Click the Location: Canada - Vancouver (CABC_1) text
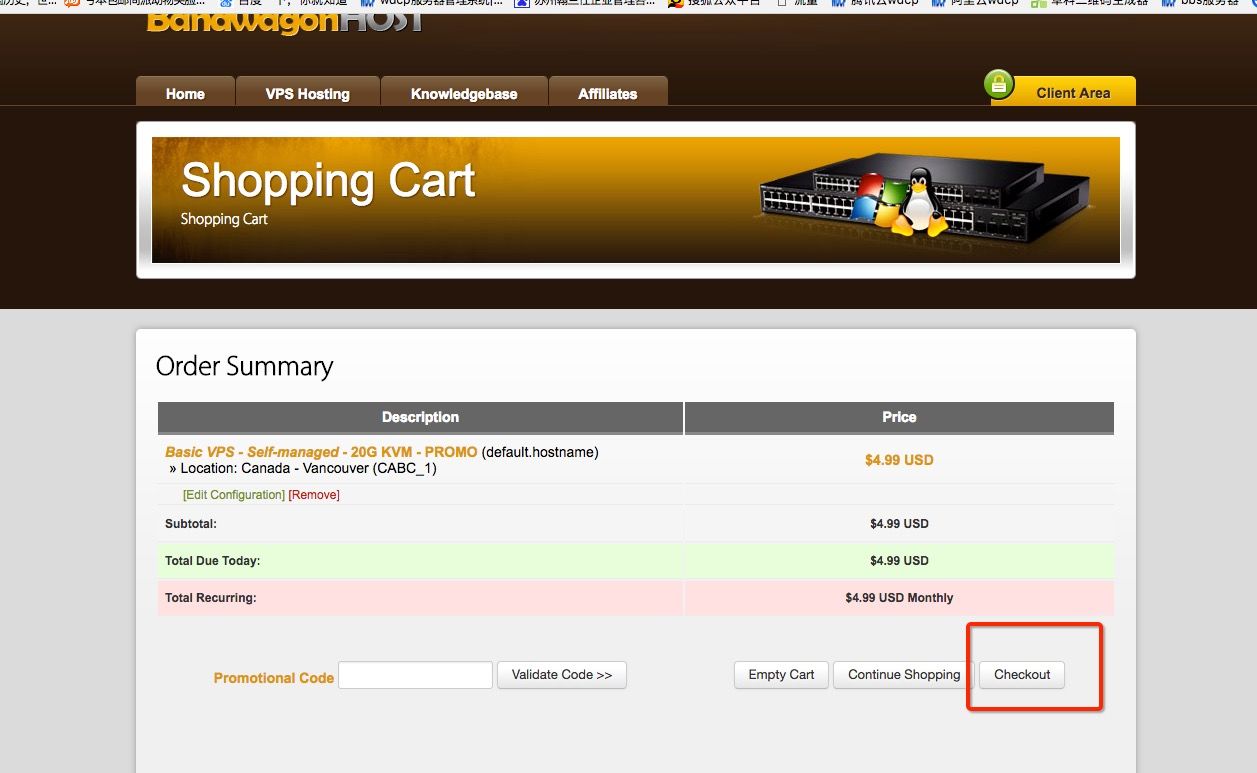1257x773 pixels. tap(308, 468)
